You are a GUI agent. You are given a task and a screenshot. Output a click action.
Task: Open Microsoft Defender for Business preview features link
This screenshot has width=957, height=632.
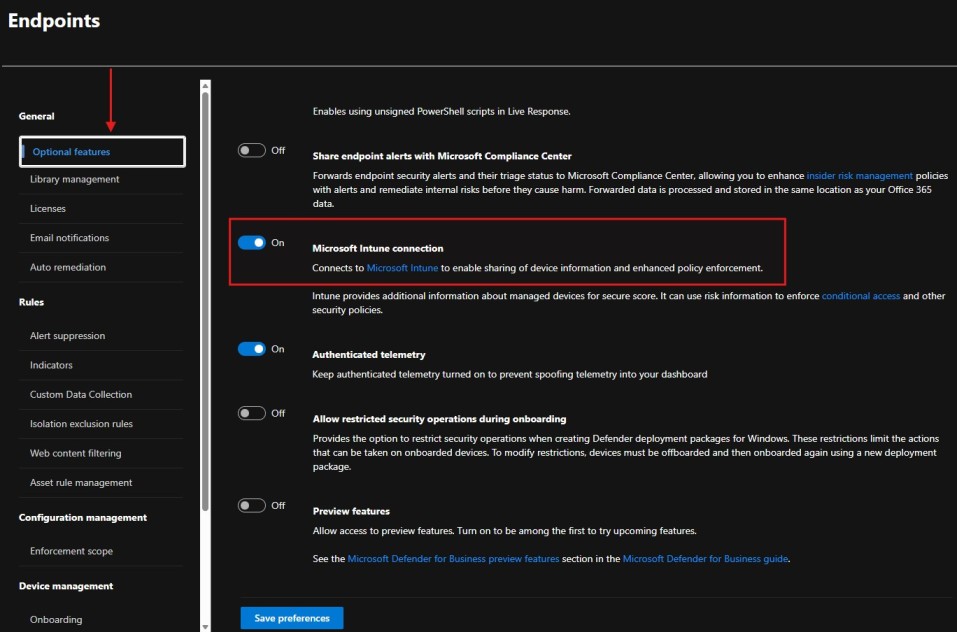pos(453,559)
